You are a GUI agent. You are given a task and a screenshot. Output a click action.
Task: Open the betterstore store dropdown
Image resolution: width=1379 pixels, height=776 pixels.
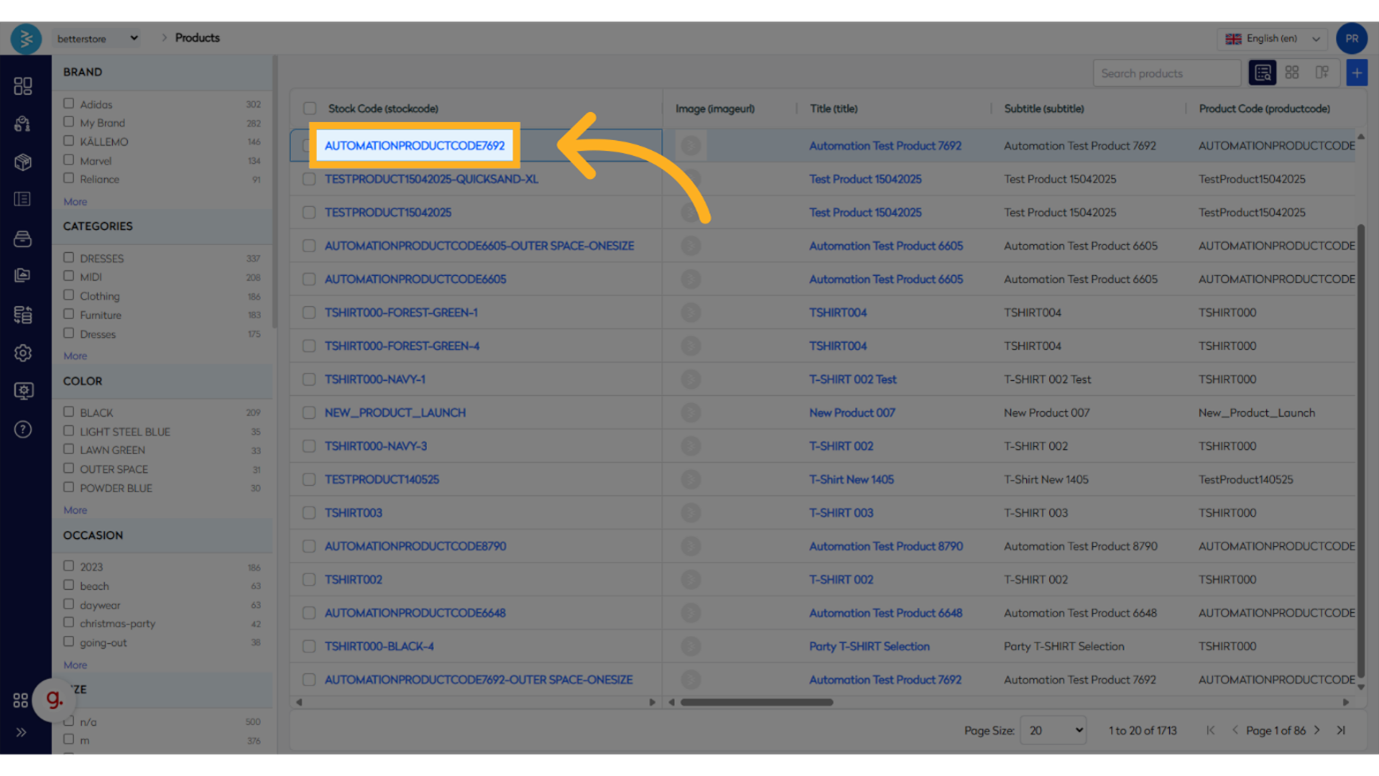tap(97, 38)
